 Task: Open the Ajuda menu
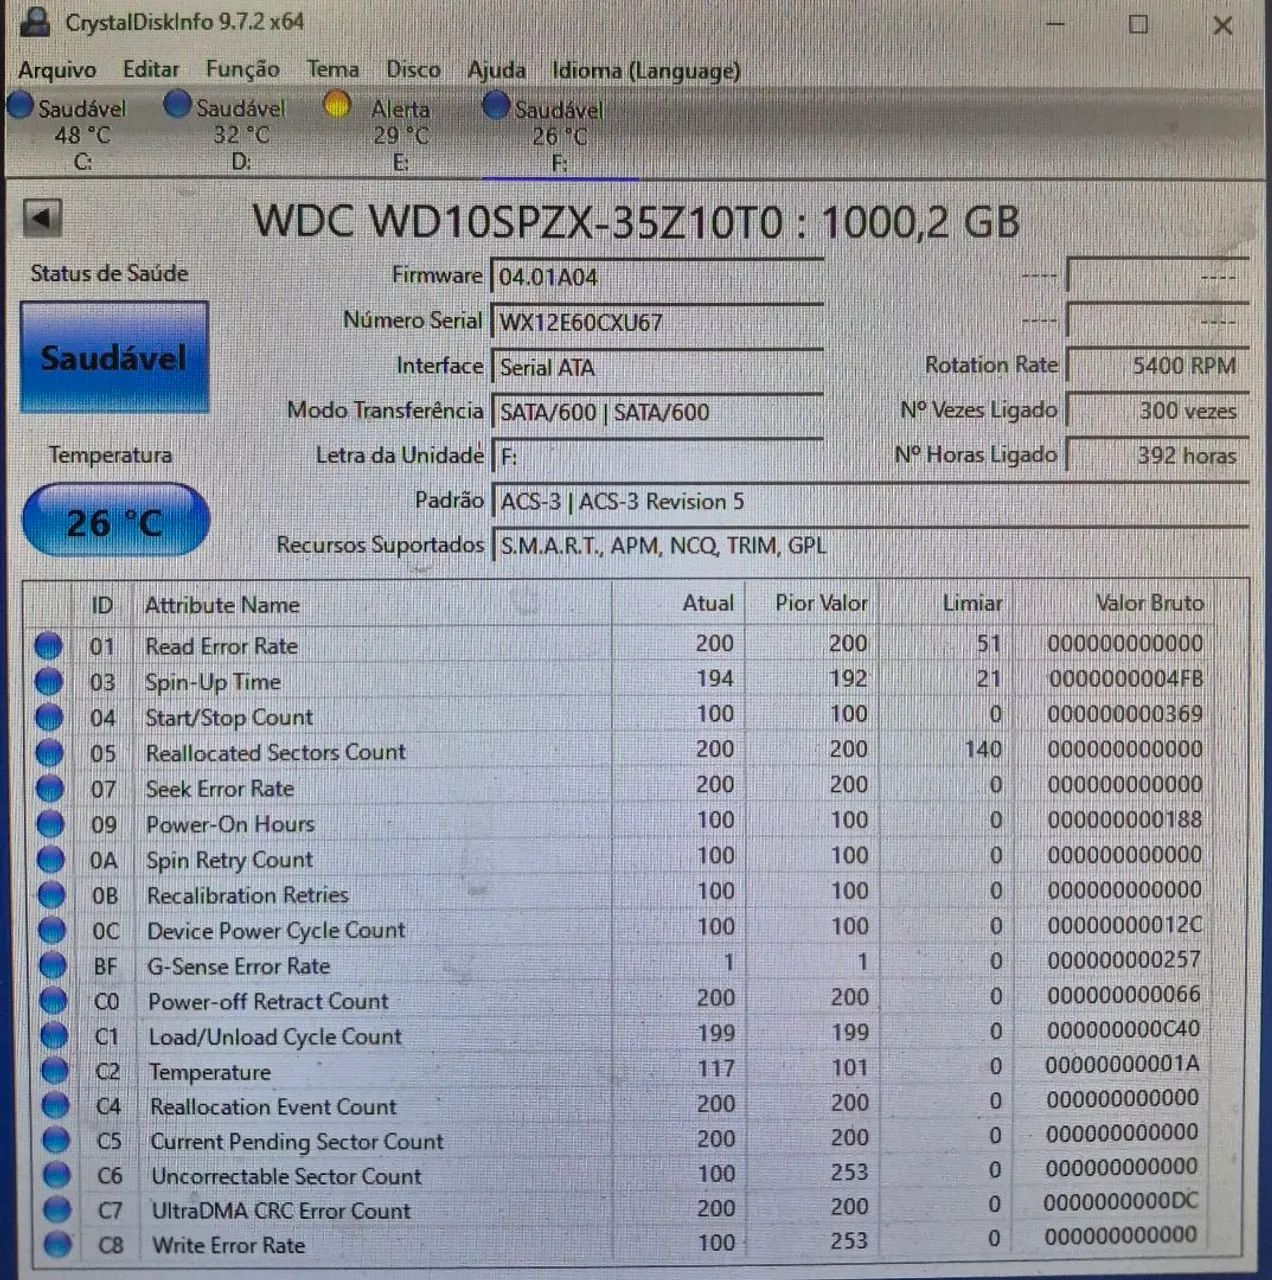tap(497, 70)
